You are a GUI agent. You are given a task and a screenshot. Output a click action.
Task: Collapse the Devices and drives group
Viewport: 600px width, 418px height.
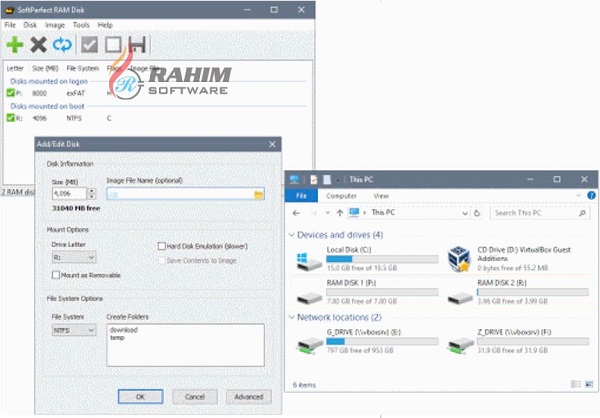coord(292,235)
